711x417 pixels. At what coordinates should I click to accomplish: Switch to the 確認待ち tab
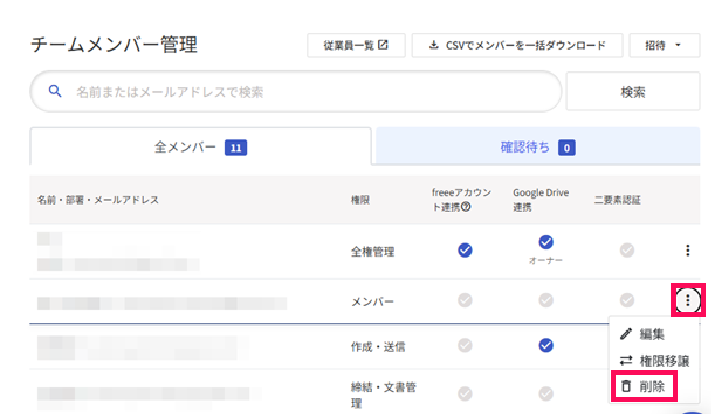[x=538, y=147]
